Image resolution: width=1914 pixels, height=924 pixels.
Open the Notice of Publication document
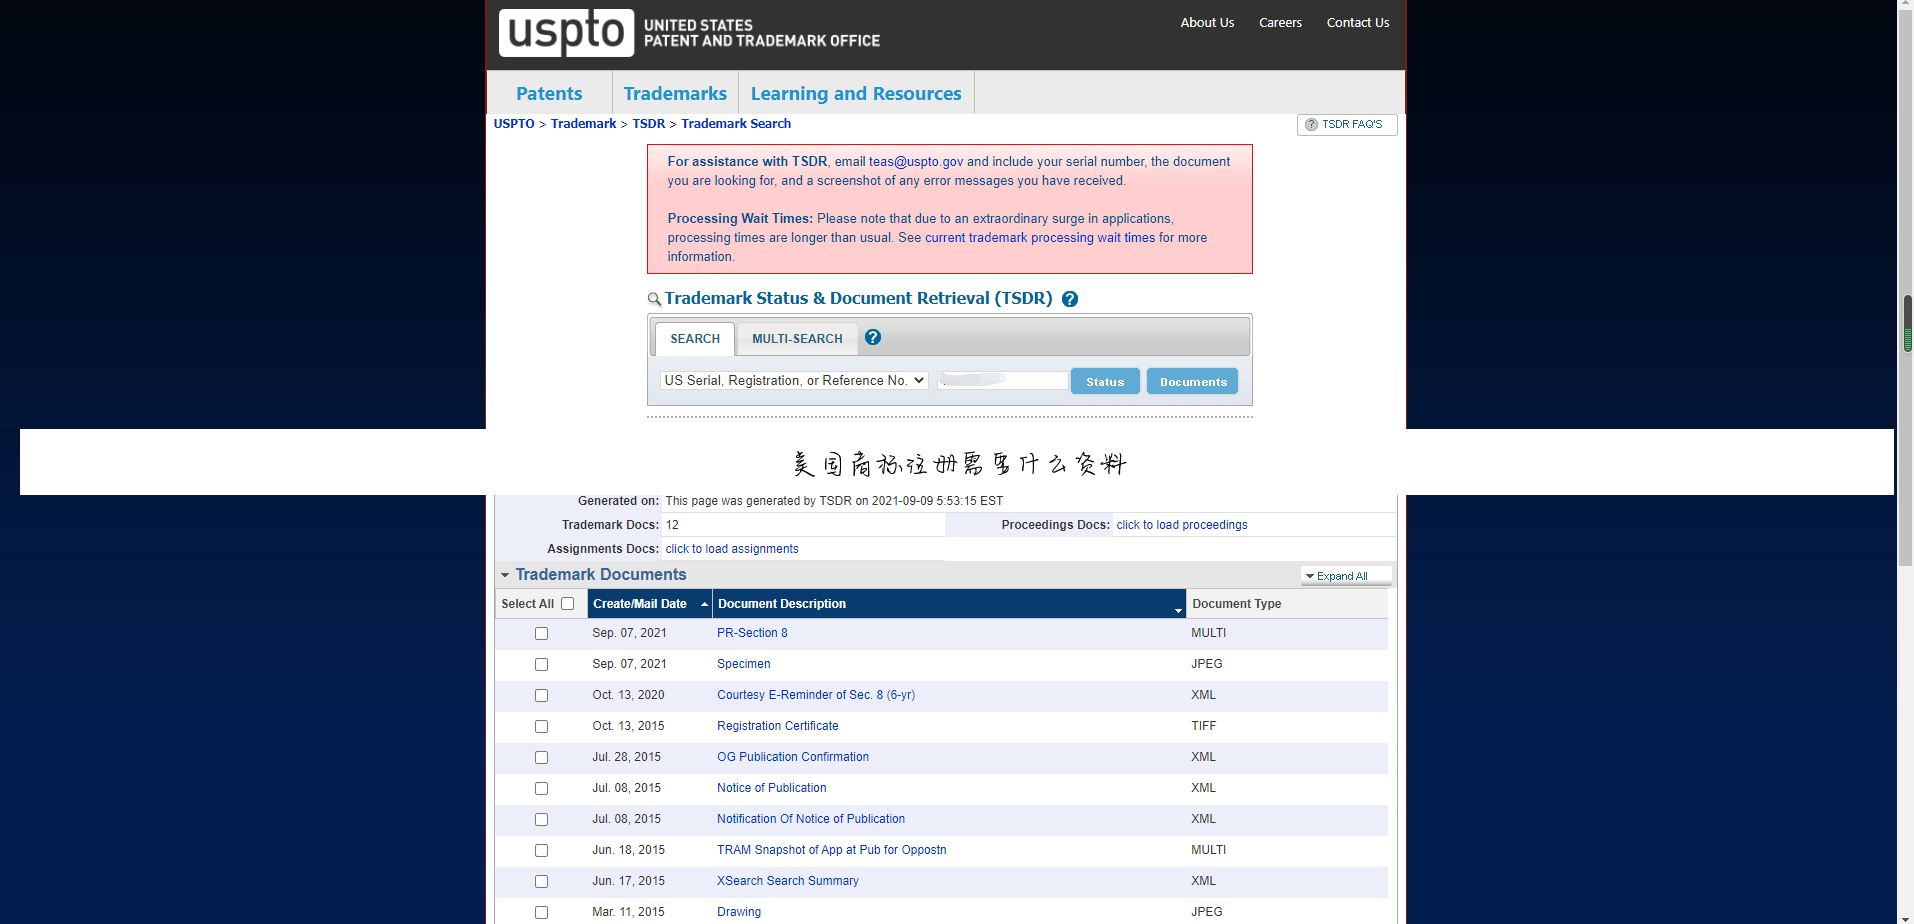pos(772,788)
